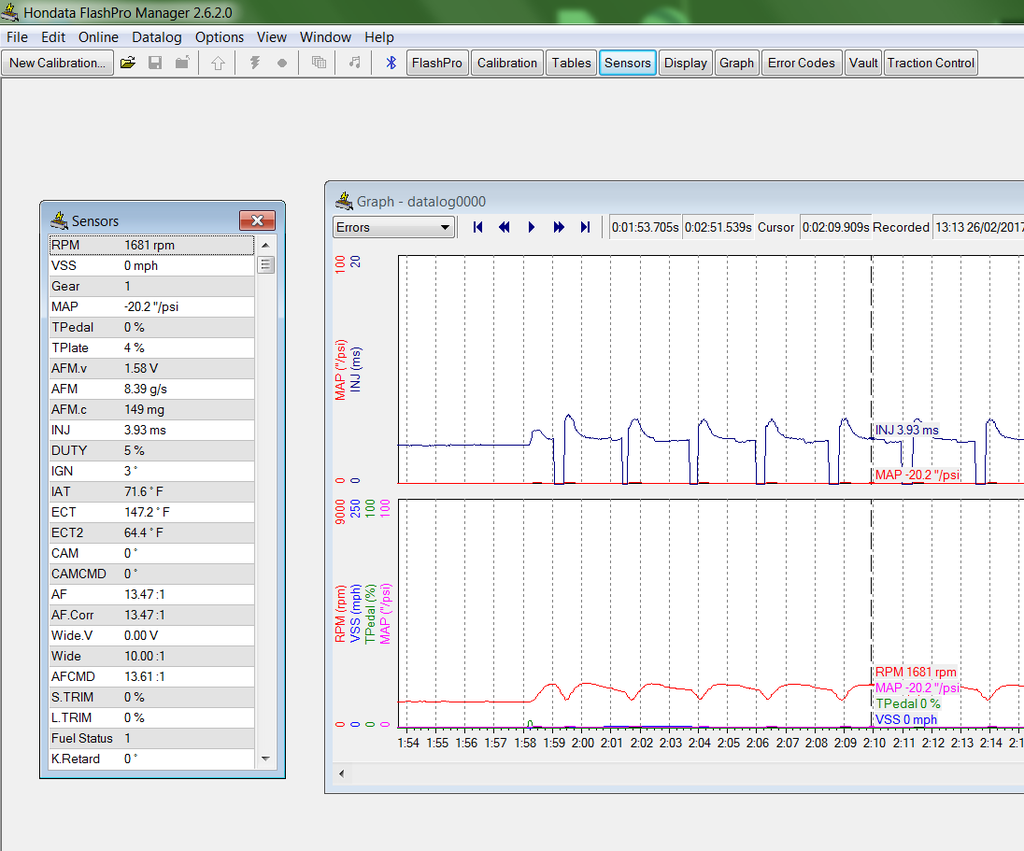
Task: Click Sensors scrollbar down arrow
Action: coord(266,759)
